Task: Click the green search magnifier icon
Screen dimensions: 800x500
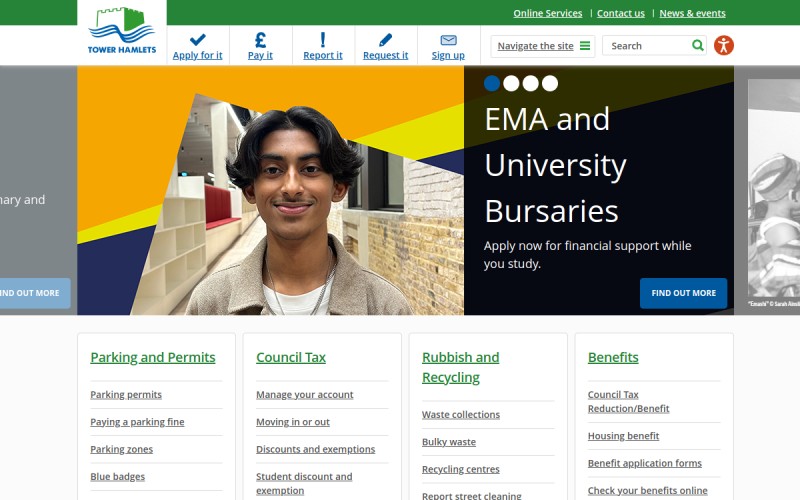Action: click(697, 45)
